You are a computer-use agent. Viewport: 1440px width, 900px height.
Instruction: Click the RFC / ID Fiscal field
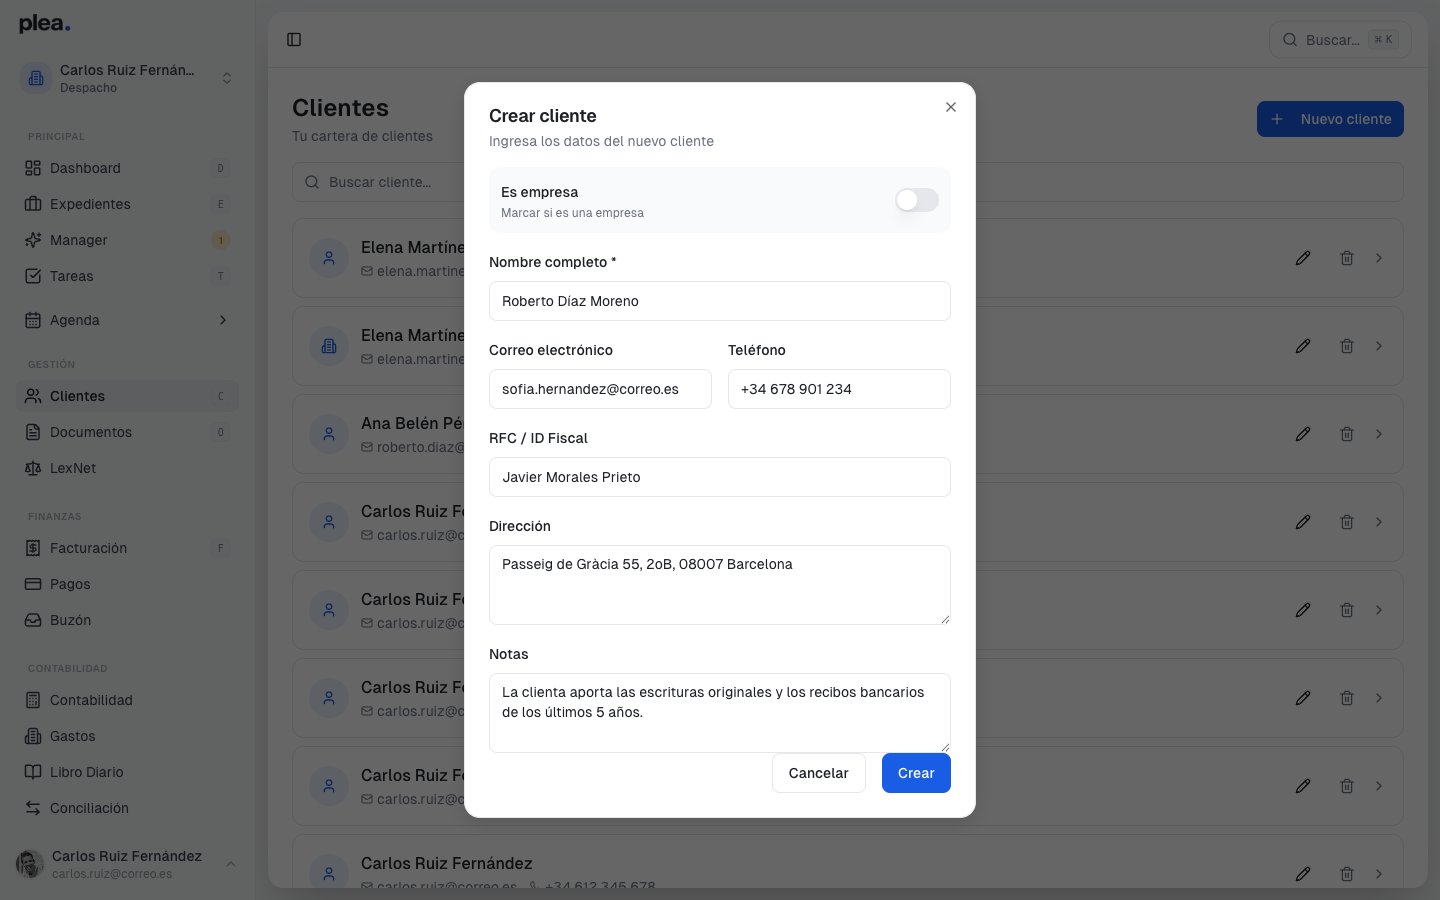719,477
